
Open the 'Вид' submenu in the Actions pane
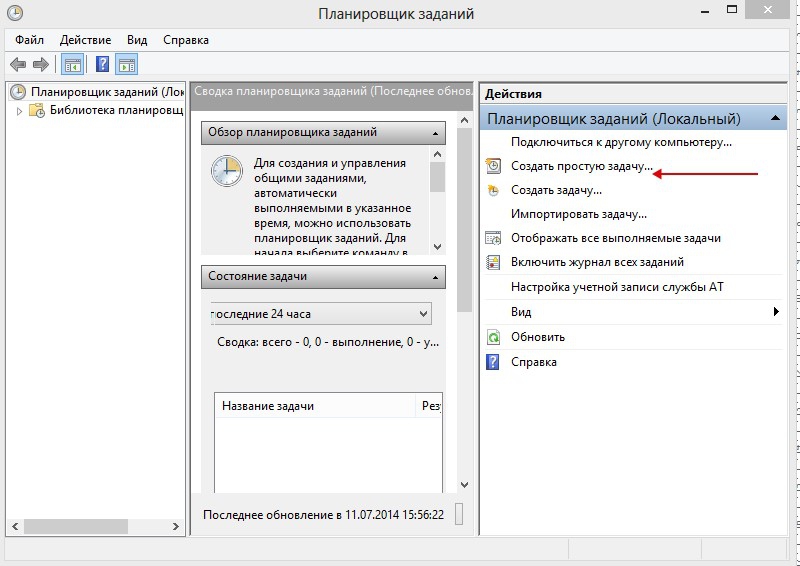tap(775, 312)
